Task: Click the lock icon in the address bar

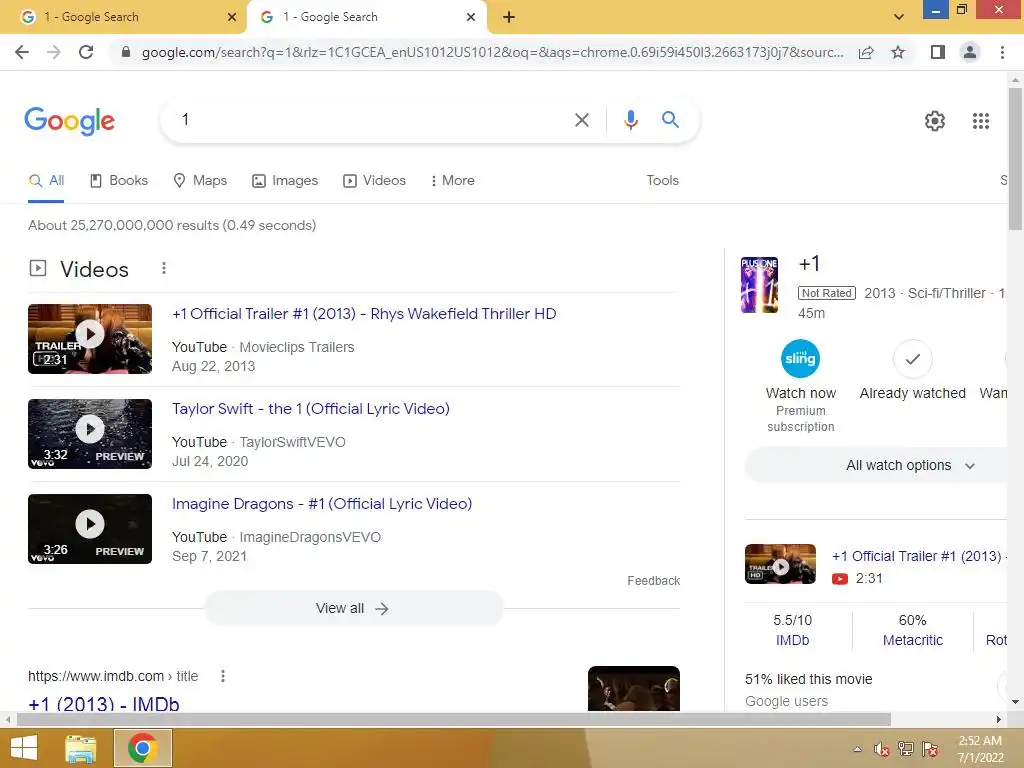Action: pyautogui.click(x=126, y=52)
